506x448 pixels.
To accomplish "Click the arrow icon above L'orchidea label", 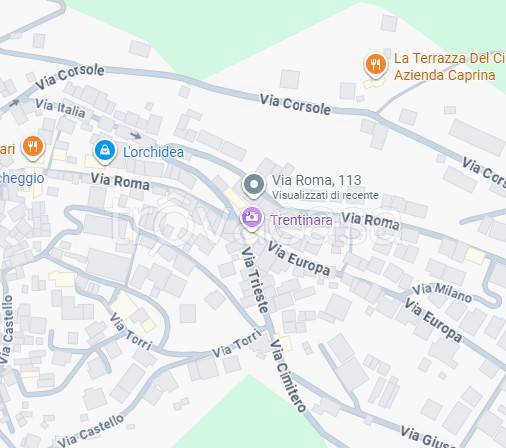I will pos(136,135).
